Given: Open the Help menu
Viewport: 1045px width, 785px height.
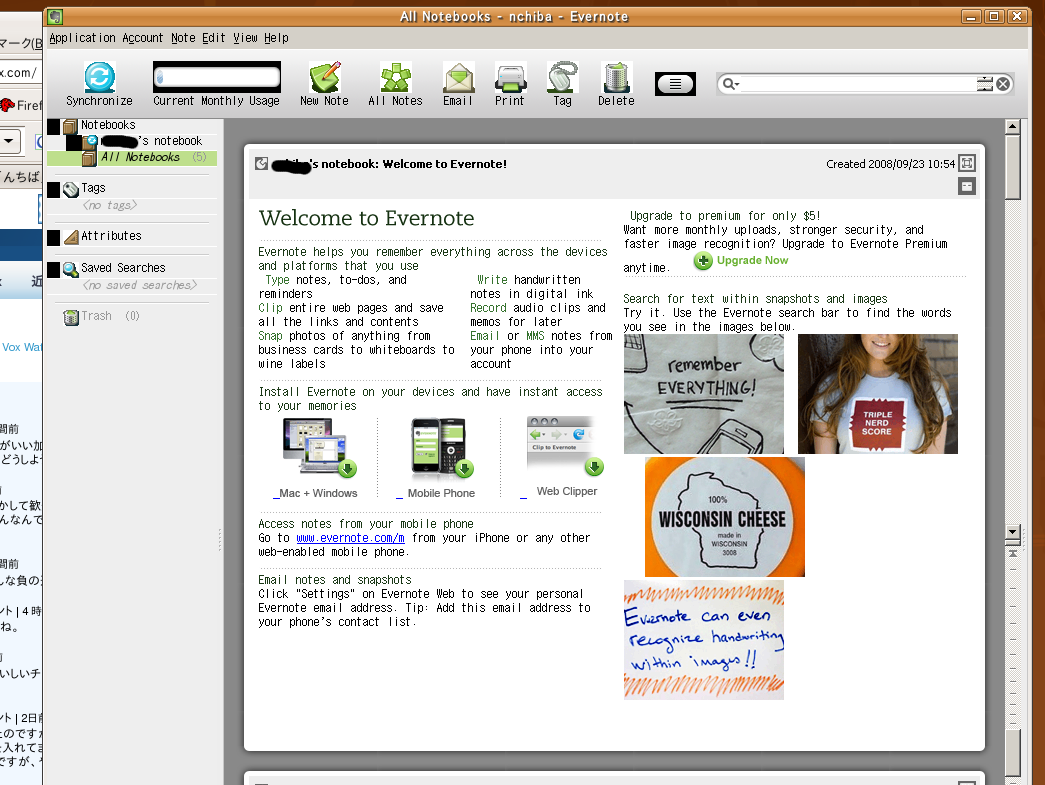Looking at the screenshot, I should [x=276, y=38].
